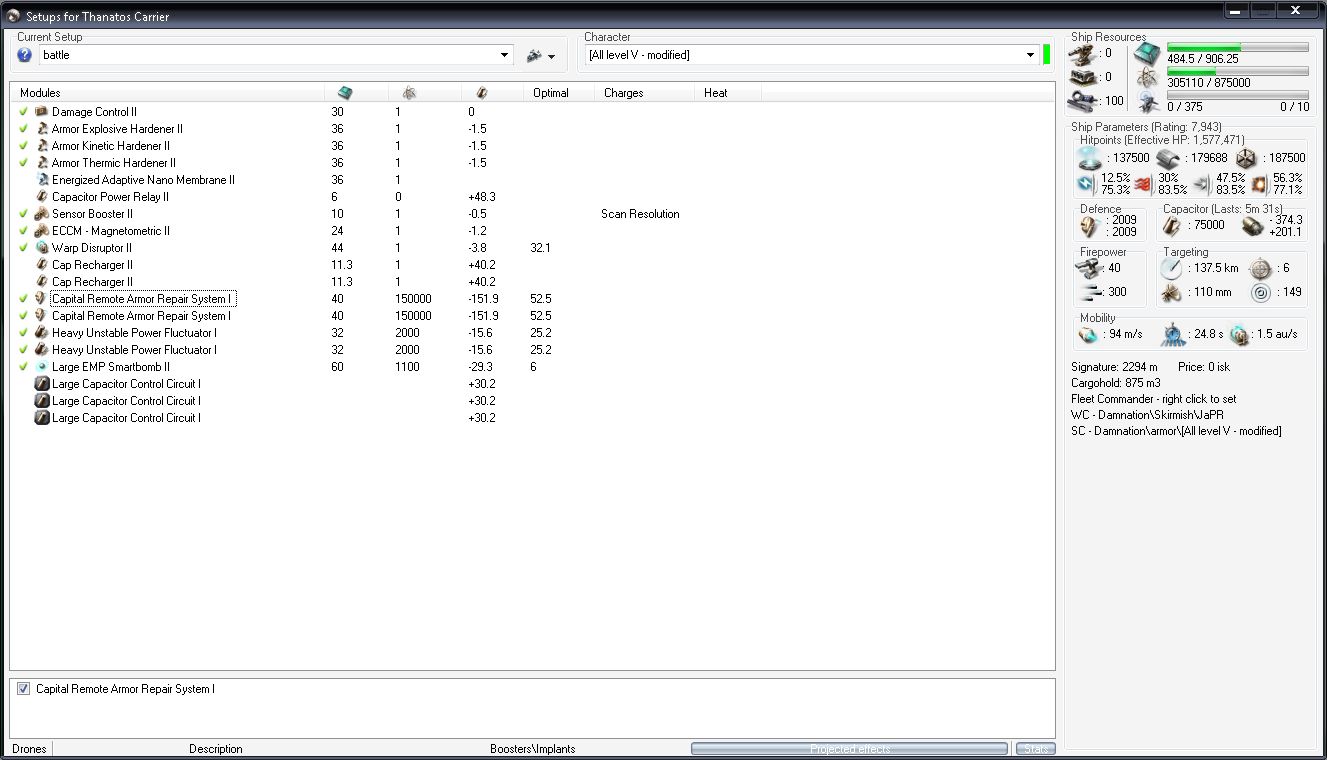Click the Charges column header
This screenshot has height=760, width=1327.
coord(645,93)
